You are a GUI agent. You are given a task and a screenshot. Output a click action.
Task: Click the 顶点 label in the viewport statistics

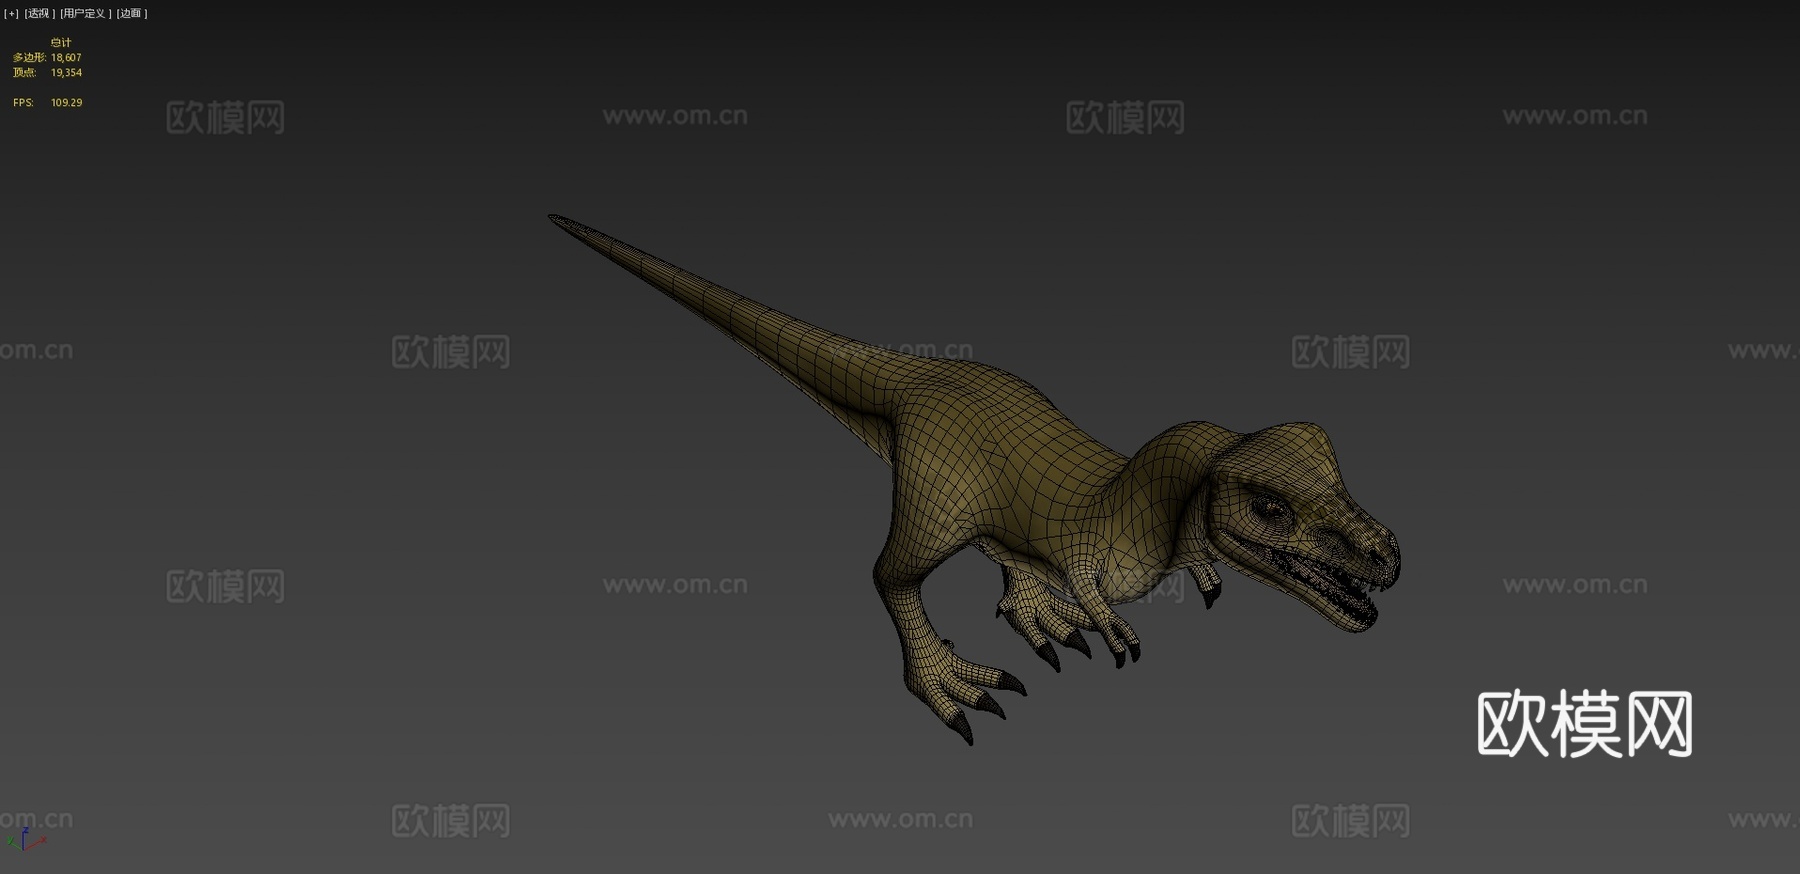click(x=25, y=73)
